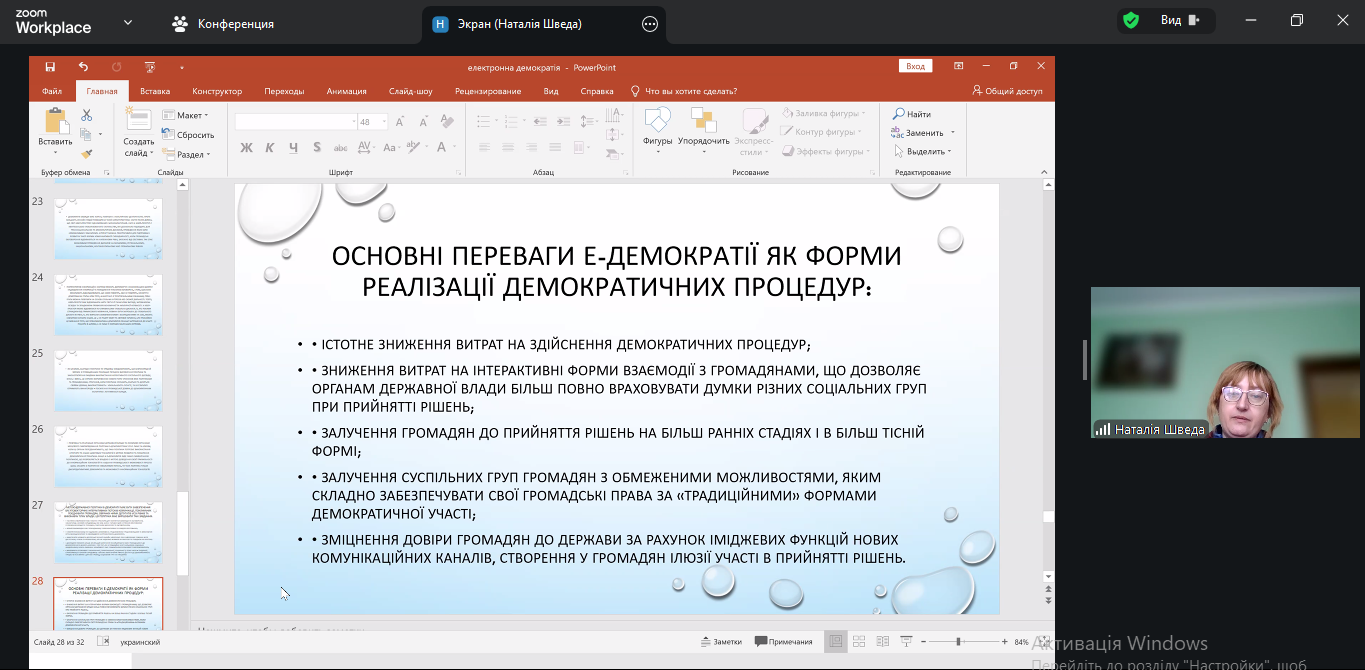The height and width of the screenshot is (670, 1365).
Task: Open the Shapes (Фигуры) gallery
Action: click(x=657, y=129)
